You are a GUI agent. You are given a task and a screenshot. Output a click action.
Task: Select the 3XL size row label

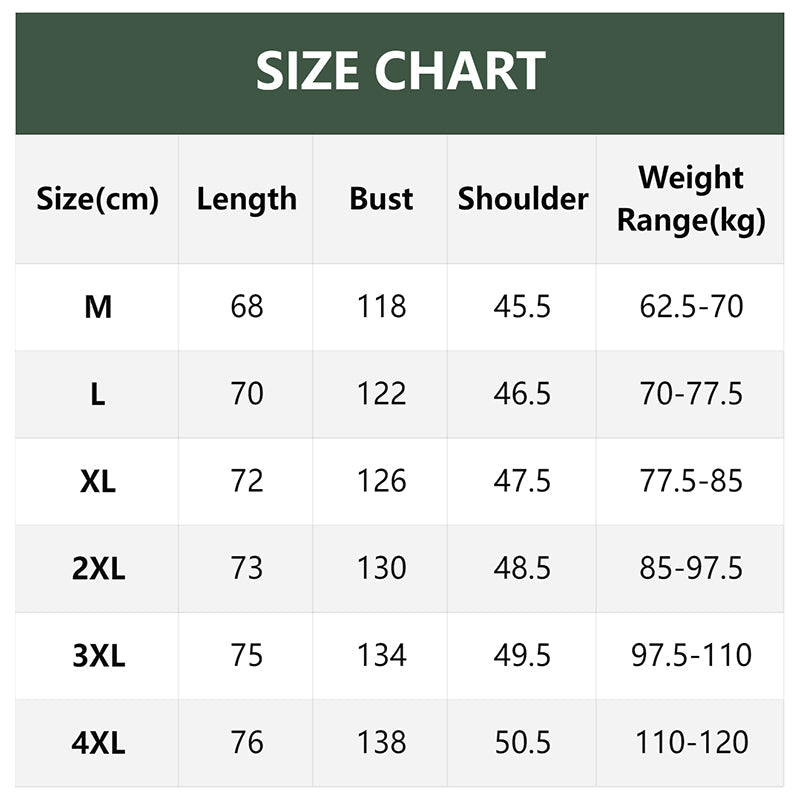(x=97, y=655)
